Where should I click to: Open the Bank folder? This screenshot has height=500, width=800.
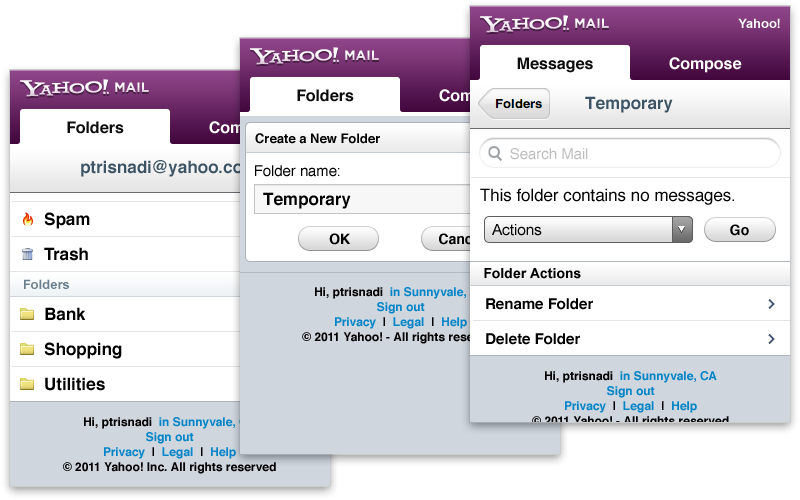point(125,314)
